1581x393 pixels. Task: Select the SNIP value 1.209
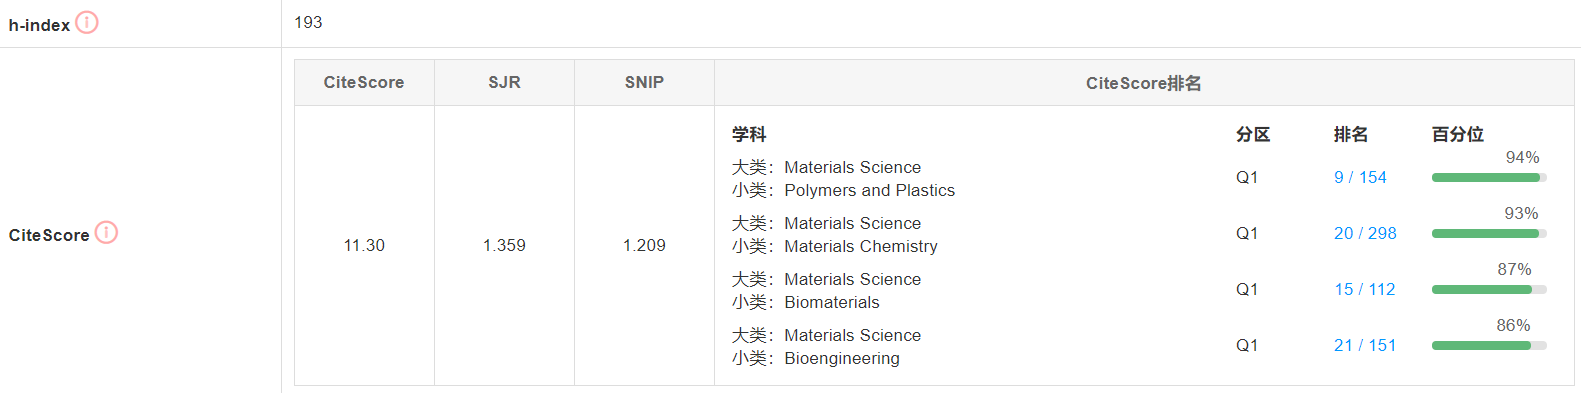point(644,245)
